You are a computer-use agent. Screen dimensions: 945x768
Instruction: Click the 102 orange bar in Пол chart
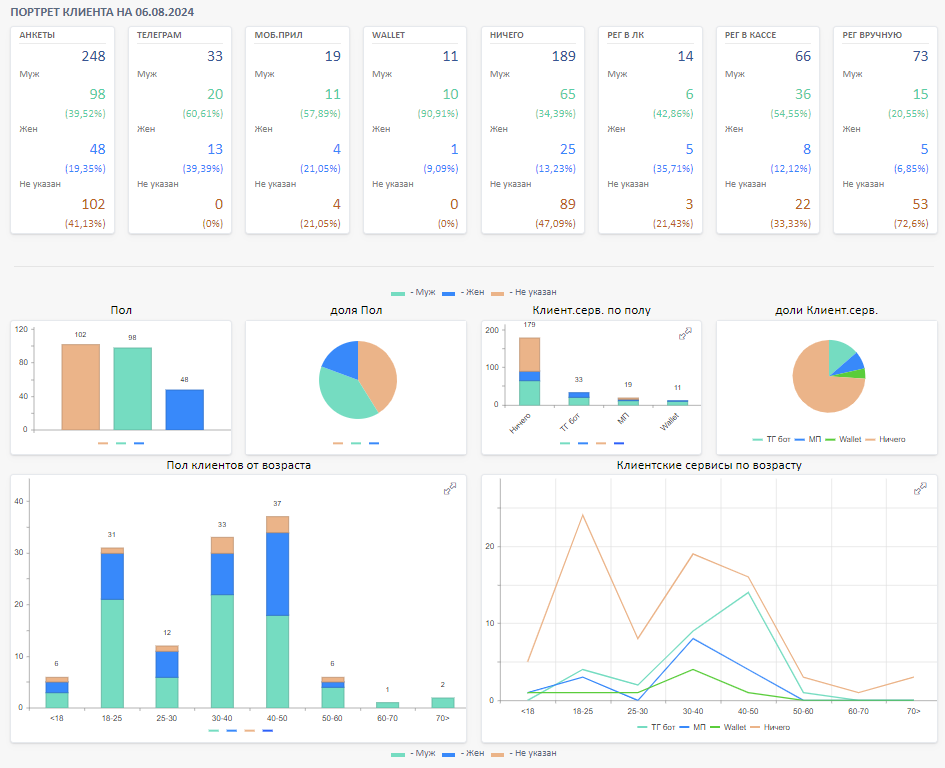pos(81,387)
